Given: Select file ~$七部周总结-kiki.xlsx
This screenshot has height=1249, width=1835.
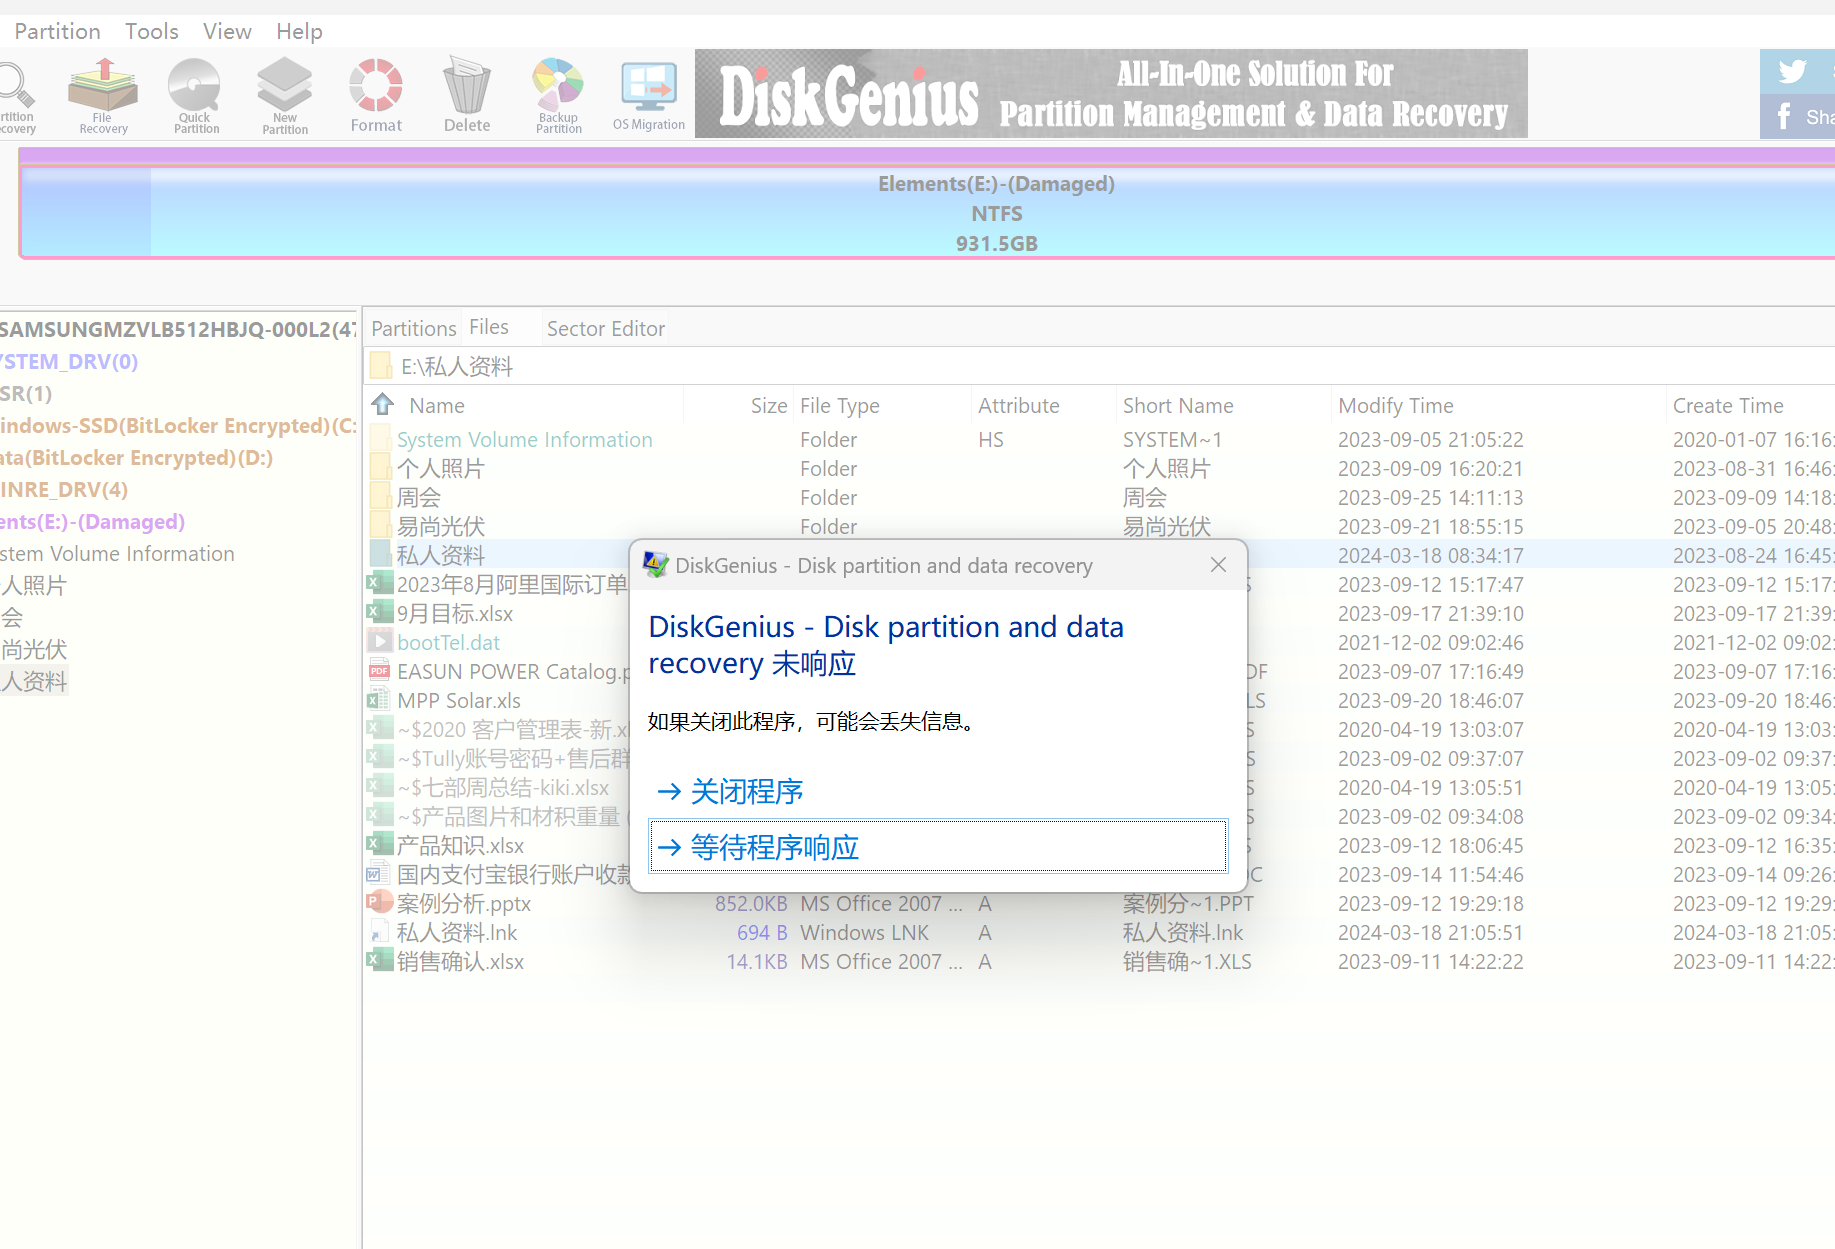Looking at the screenshot, I should click(503, 787).
